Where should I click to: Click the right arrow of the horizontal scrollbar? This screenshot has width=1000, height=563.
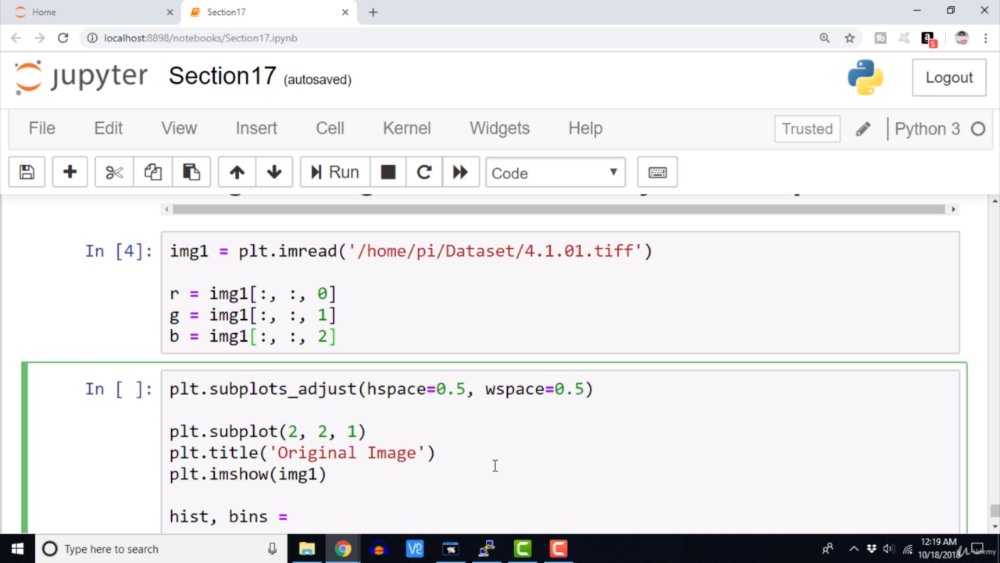(x=953, y=209)
